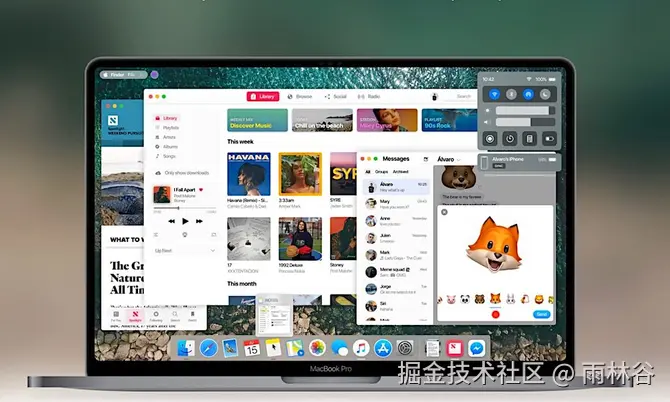Go to previous track in Music player

(x=171, y=221)
